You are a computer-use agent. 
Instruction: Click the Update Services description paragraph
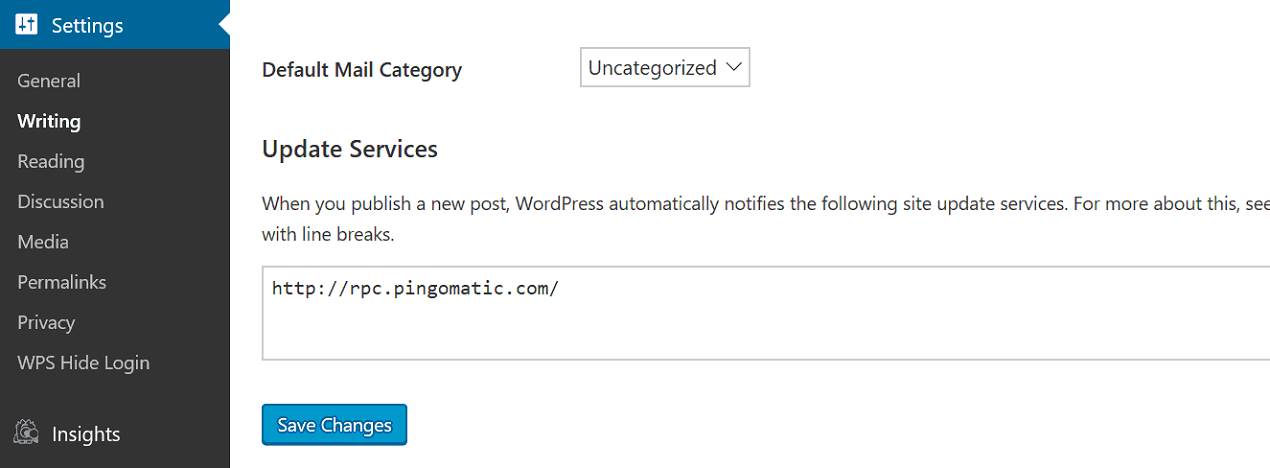point(766,220)
